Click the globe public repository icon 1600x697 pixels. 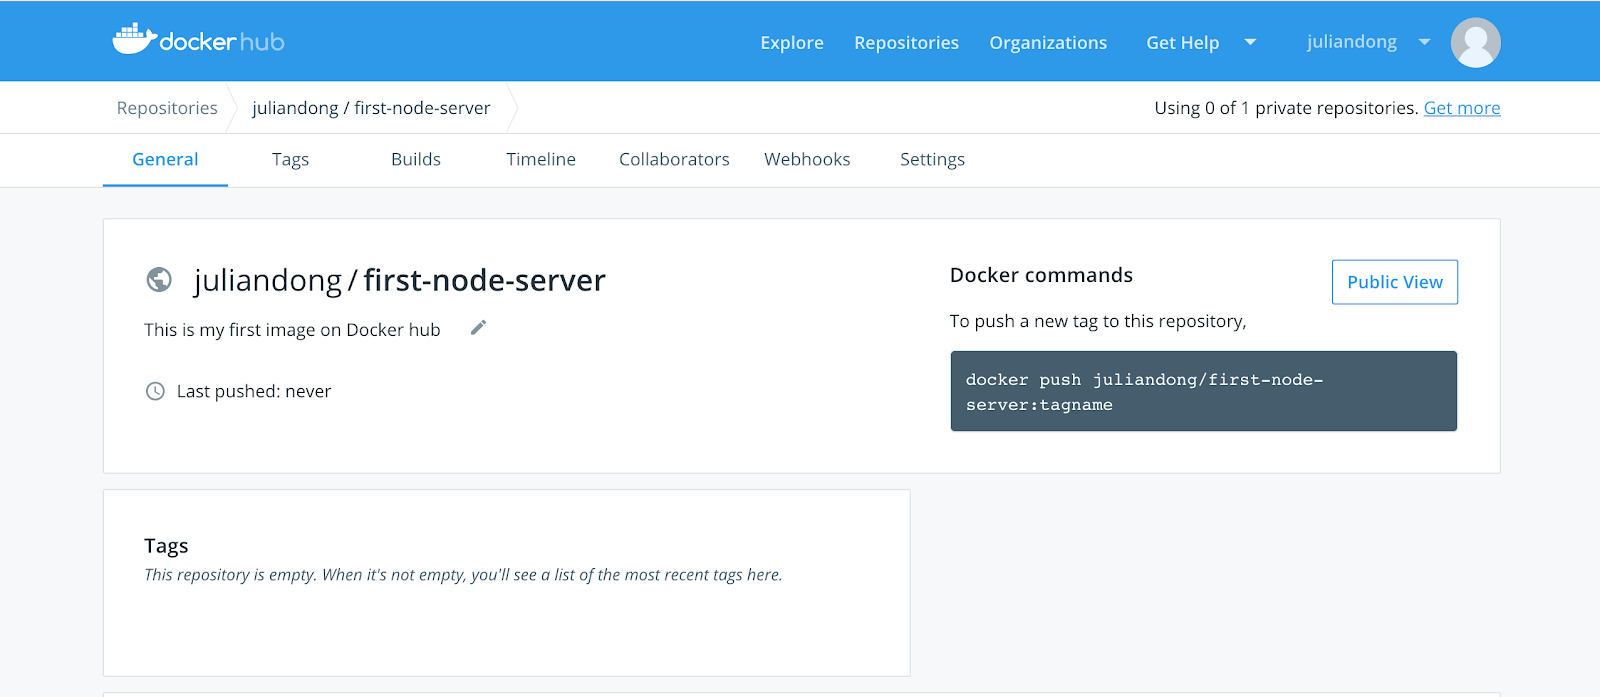pyautogui.click(x=159, y=280)
